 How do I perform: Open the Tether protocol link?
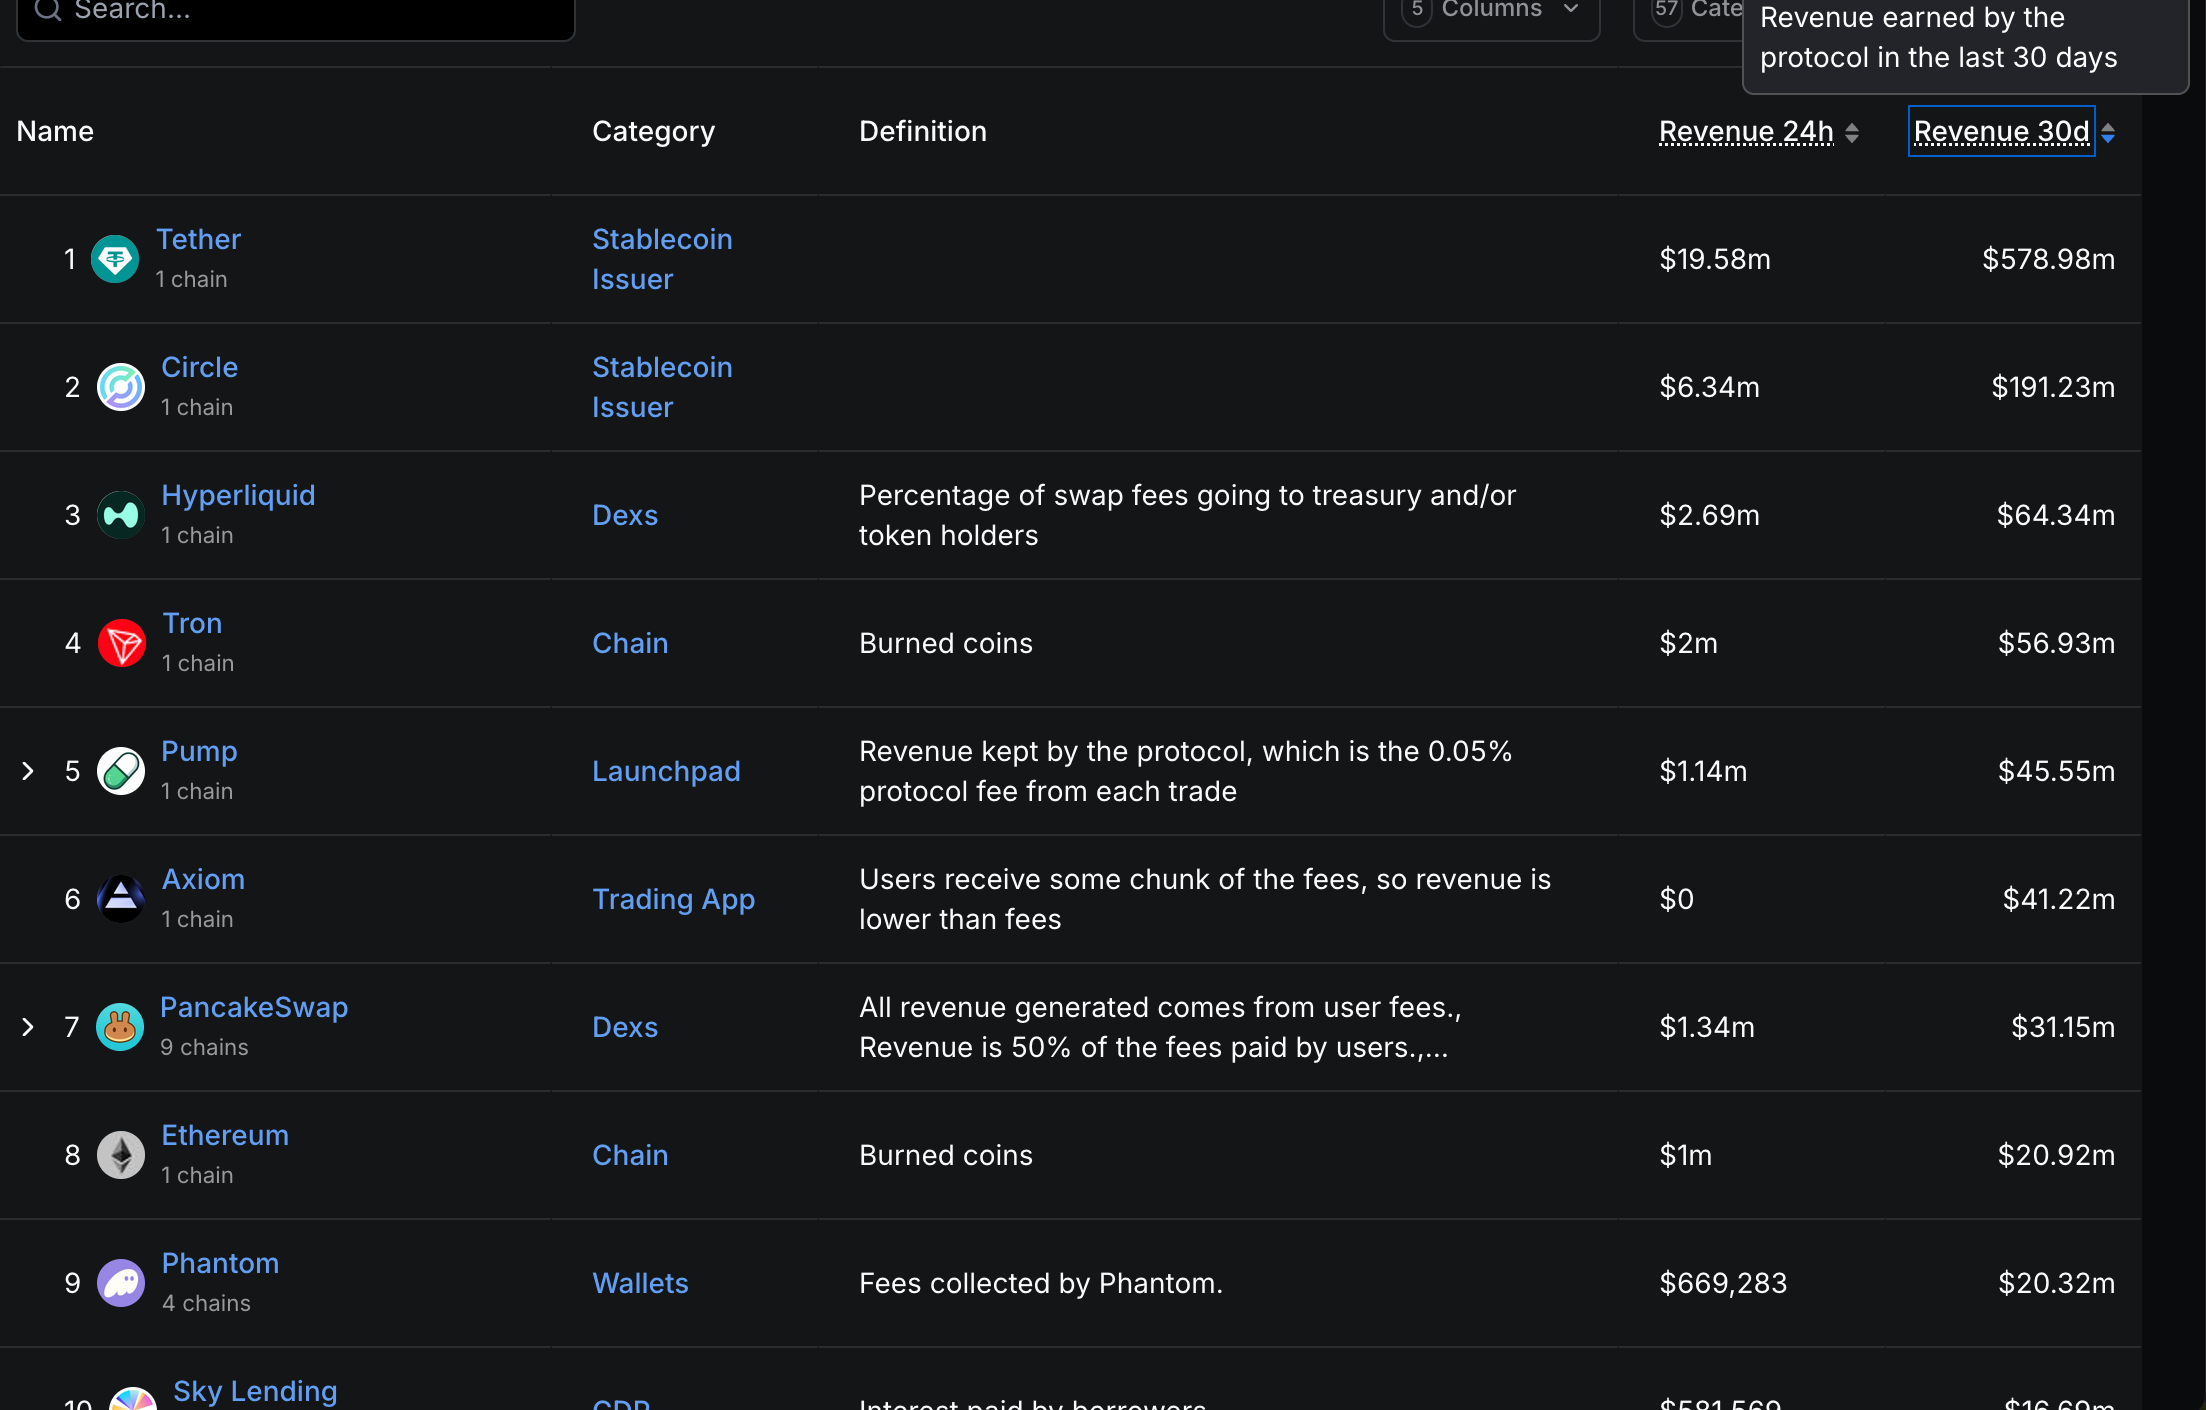198,239
